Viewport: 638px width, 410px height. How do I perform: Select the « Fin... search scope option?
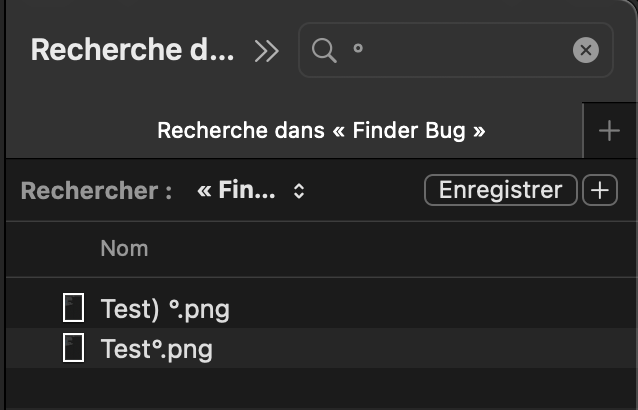[x=236, y=190]
